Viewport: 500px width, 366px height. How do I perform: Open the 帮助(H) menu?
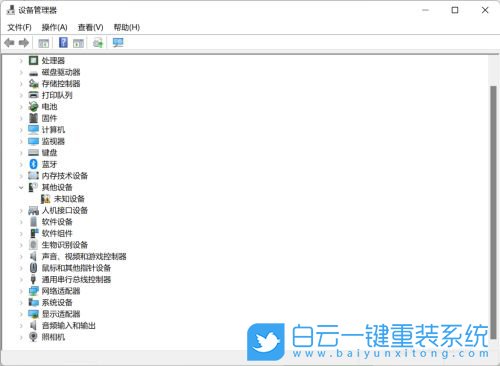pyautogui.click(x=127, y=27)
